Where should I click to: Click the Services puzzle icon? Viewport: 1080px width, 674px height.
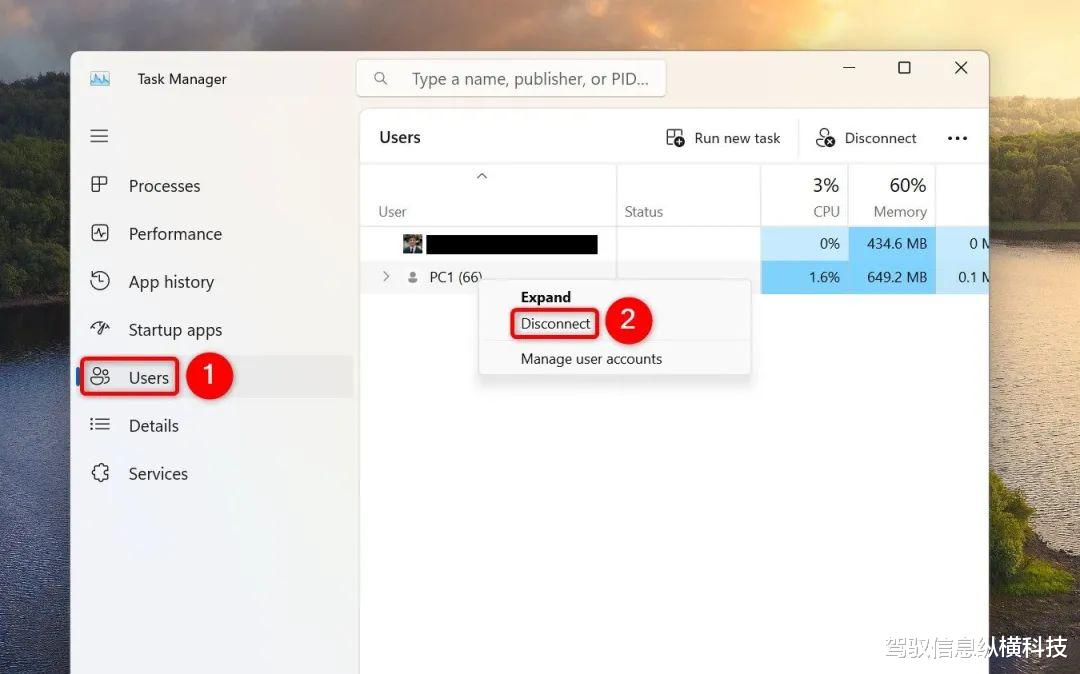tap(101, 472)
